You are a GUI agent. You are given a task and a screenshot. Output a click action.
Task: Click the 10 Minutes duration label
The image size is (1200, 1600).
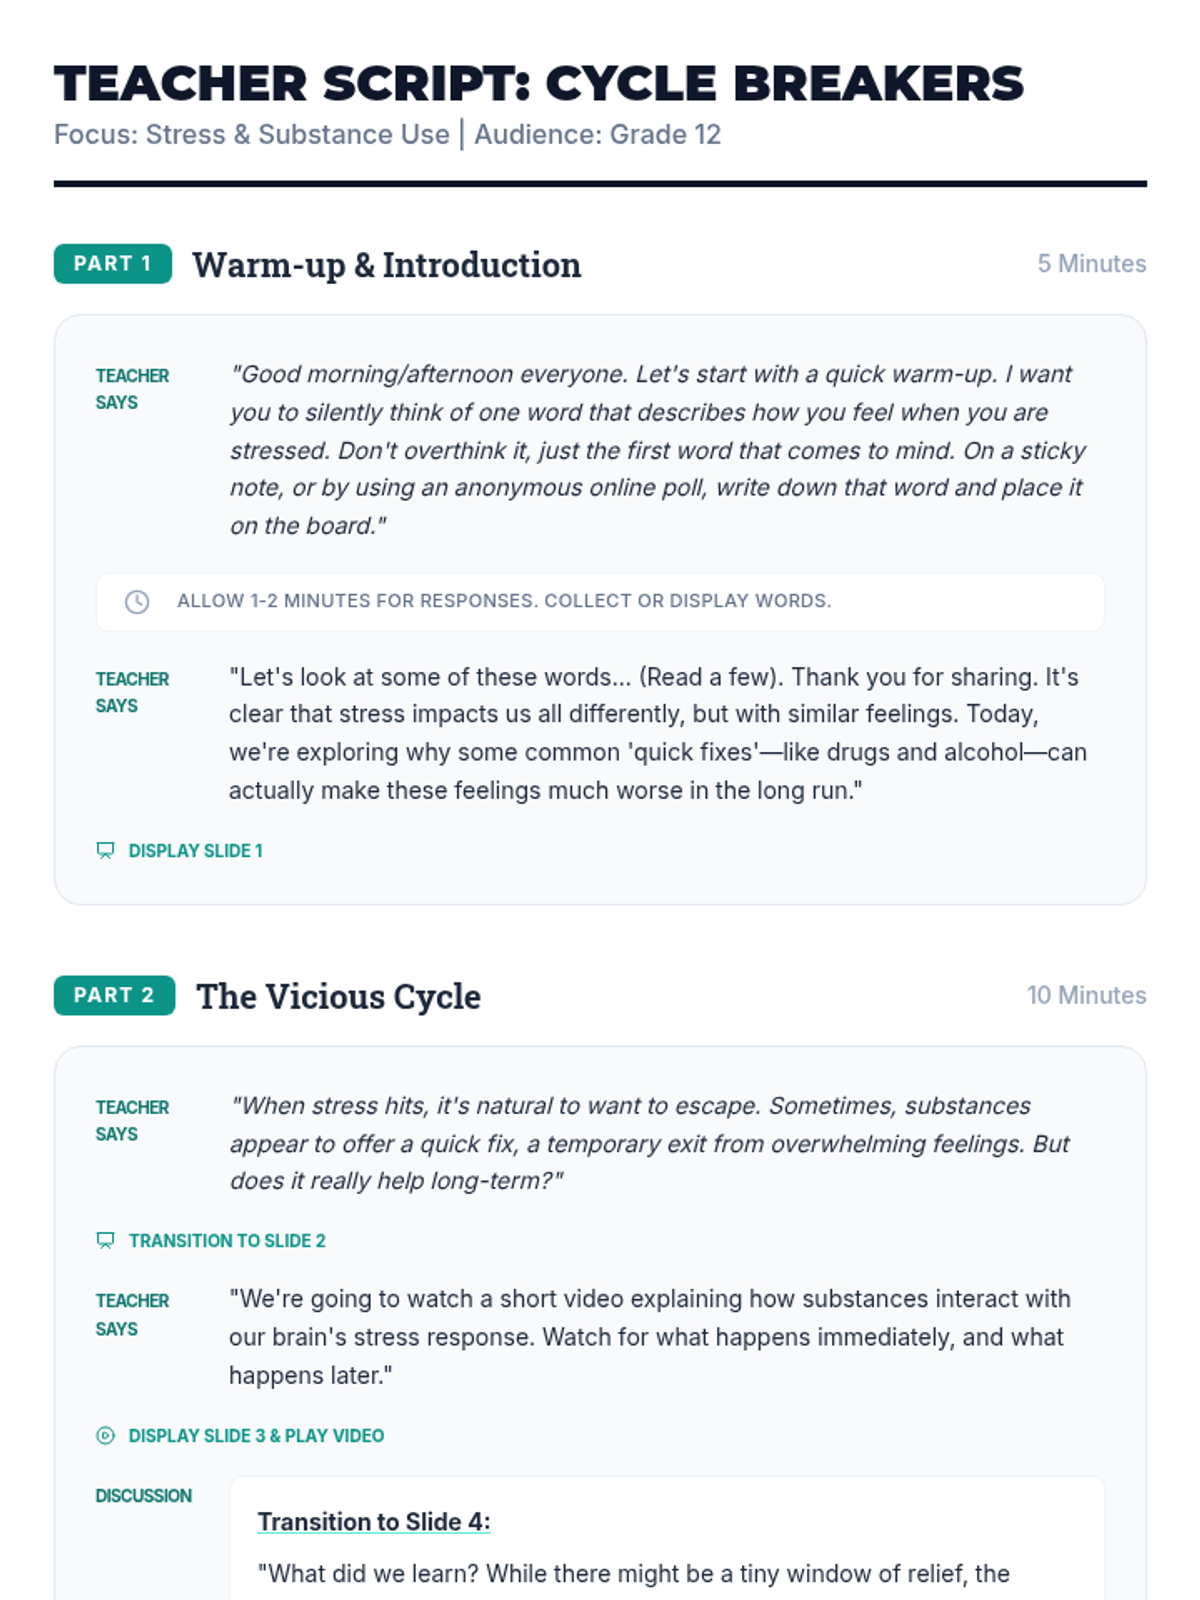point(1086,996)
